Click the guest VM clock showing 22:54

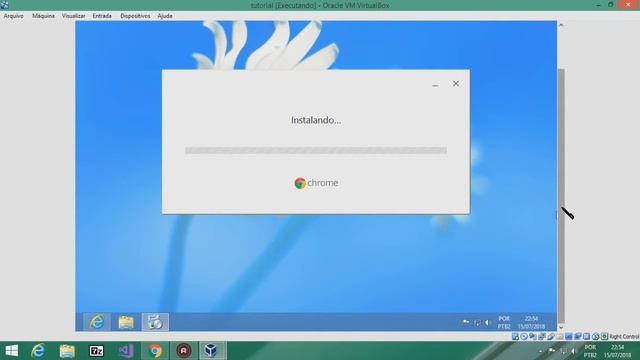point(531,322)
